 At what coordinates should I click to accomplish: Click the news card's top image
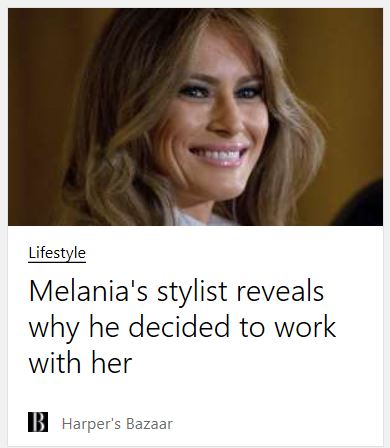click(195, 117)
